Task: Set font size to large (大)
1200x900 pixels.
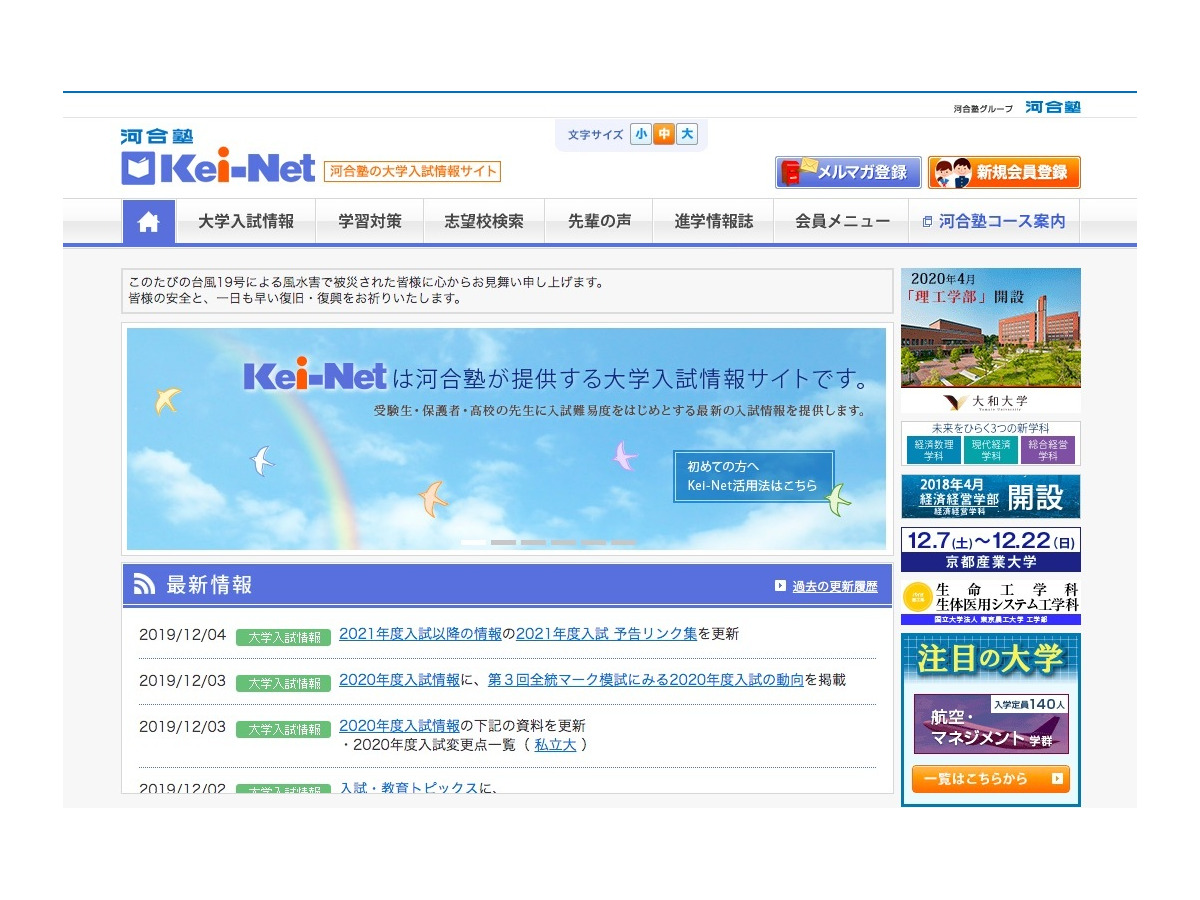Action: pyautogui.click(x=687, y=134)
